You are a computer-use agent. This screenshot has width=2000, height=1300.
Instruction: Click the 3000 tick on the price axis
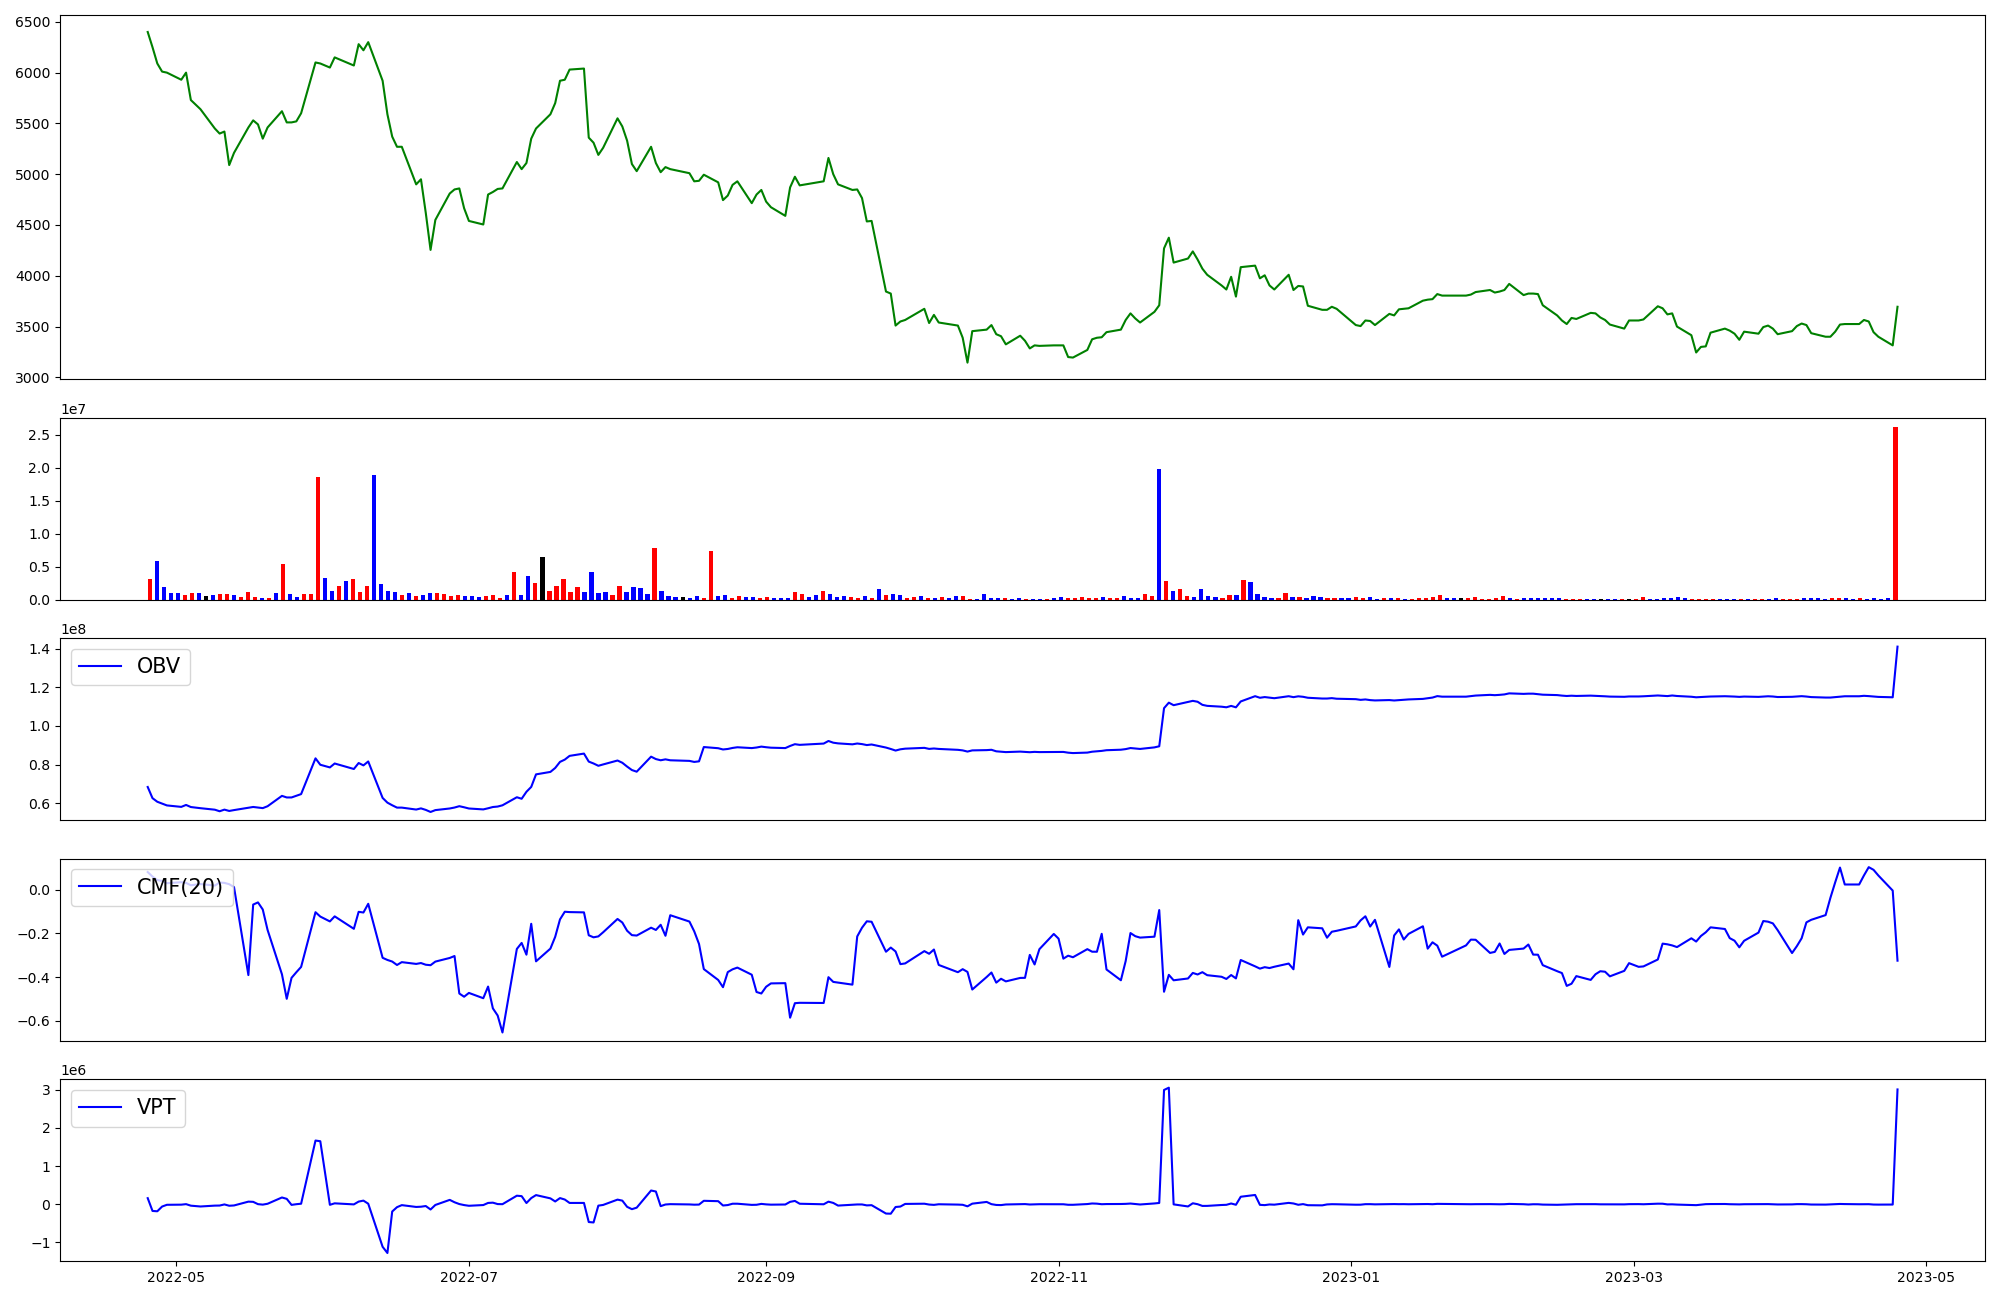coord(32,378)
